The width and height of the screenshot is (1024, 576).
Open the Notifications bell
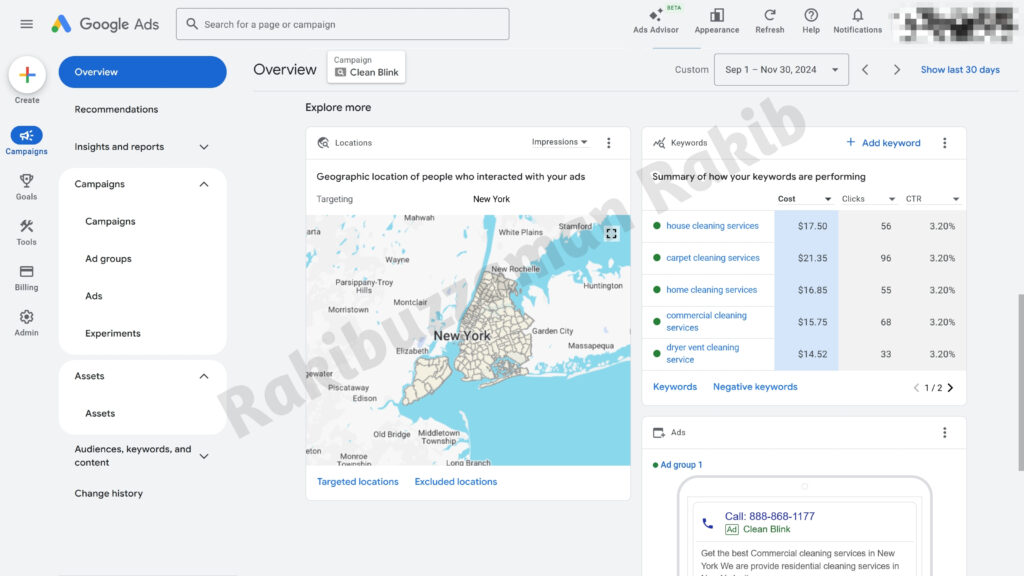(857, 17)
